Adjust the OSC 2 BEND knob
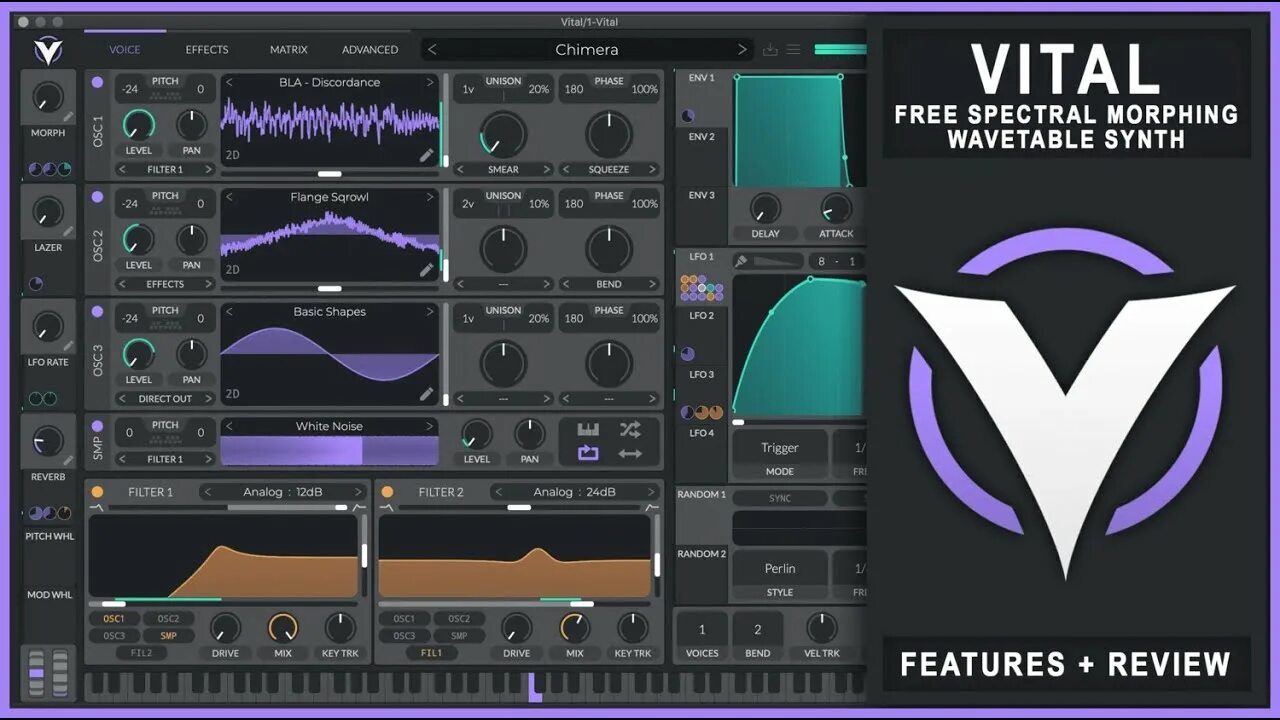1280x720 pixels. (x=609, y=249)
